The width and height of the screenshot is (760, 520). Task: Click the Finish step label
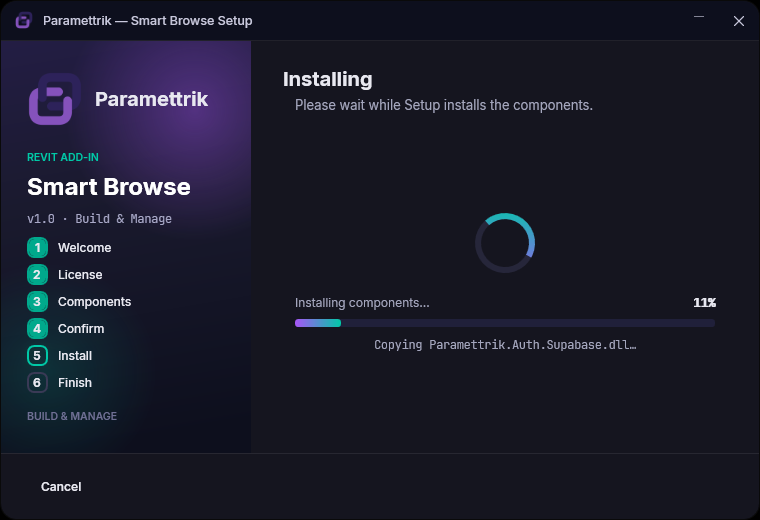pos(75,382)
